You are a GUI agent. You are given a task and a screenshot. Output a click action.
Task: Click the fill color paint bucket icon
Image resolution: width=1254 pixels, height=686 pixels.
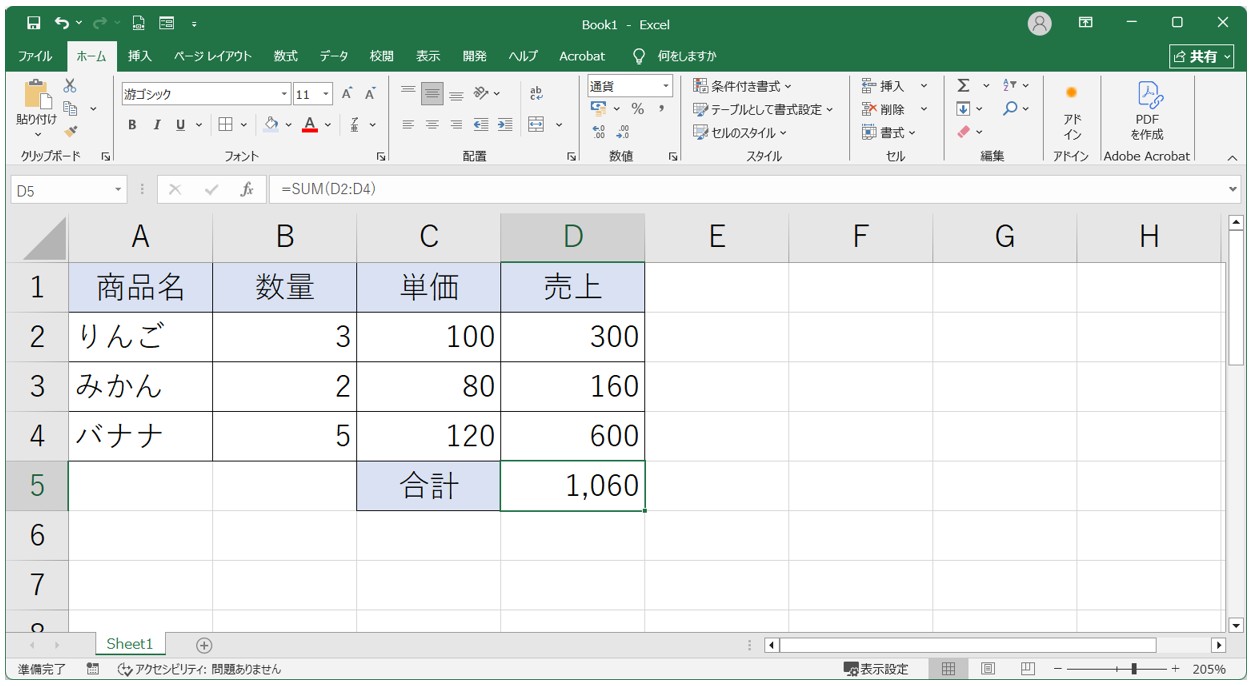pos(271,125)
